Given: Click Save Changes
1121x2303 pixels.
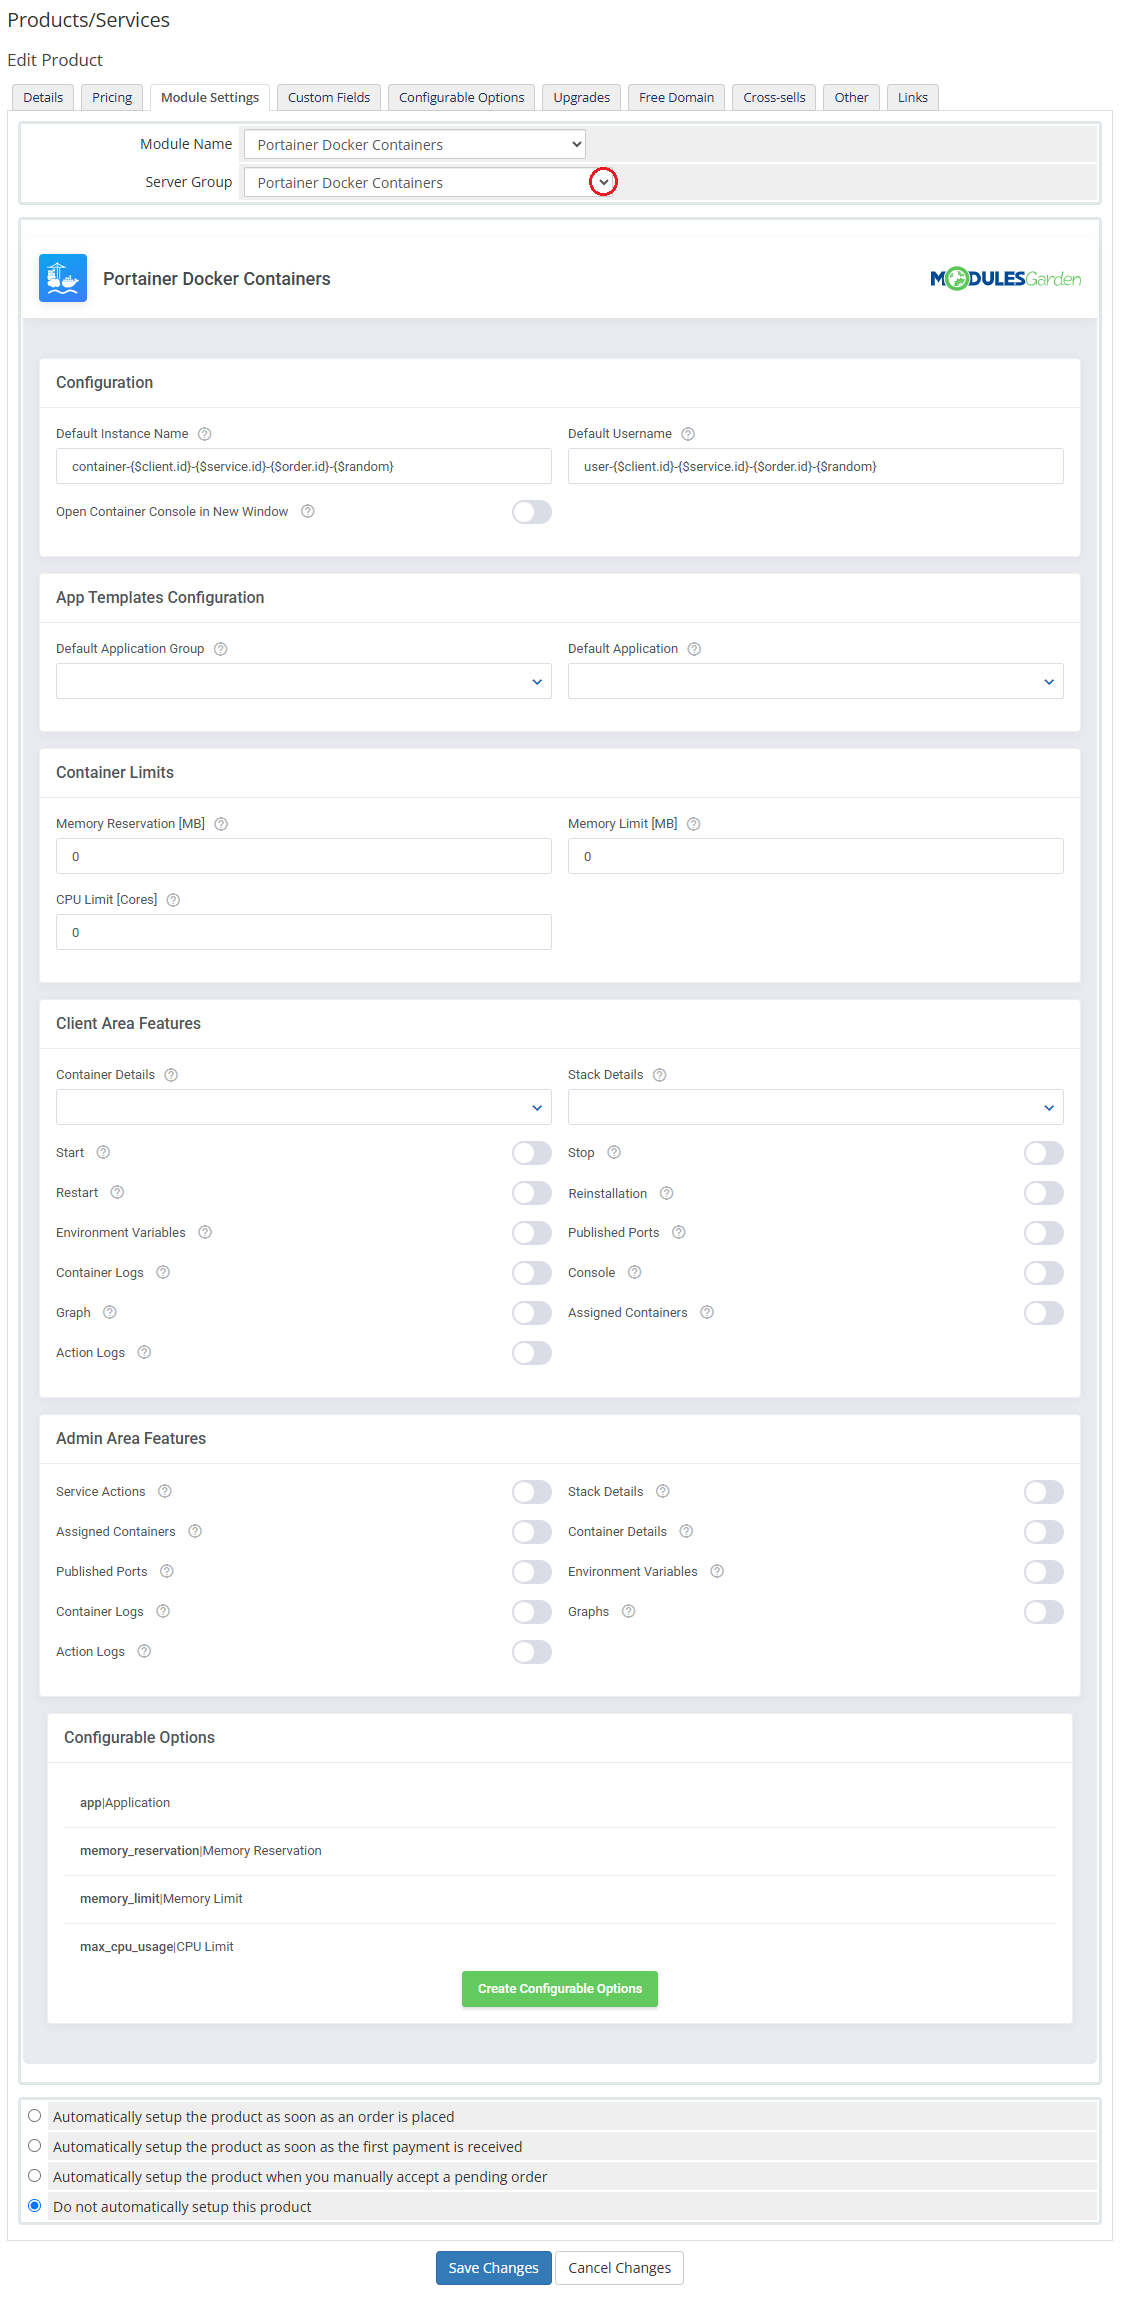Looking at the screenshot, I should click(494, 2267).
